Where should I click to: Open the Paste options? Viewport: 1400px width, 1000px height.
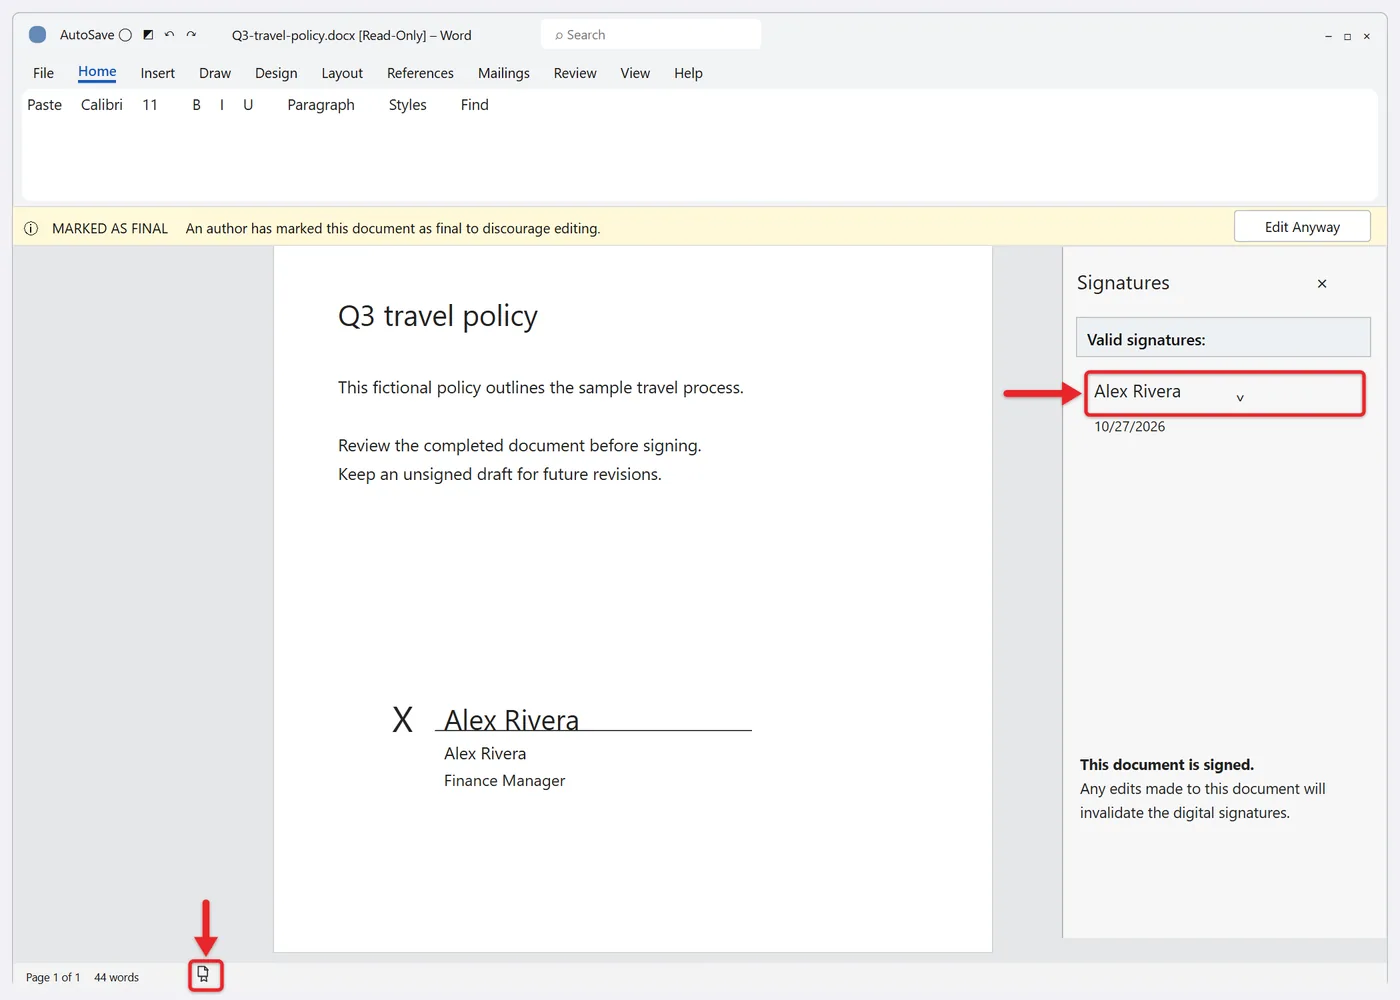(x=44, y=105)
